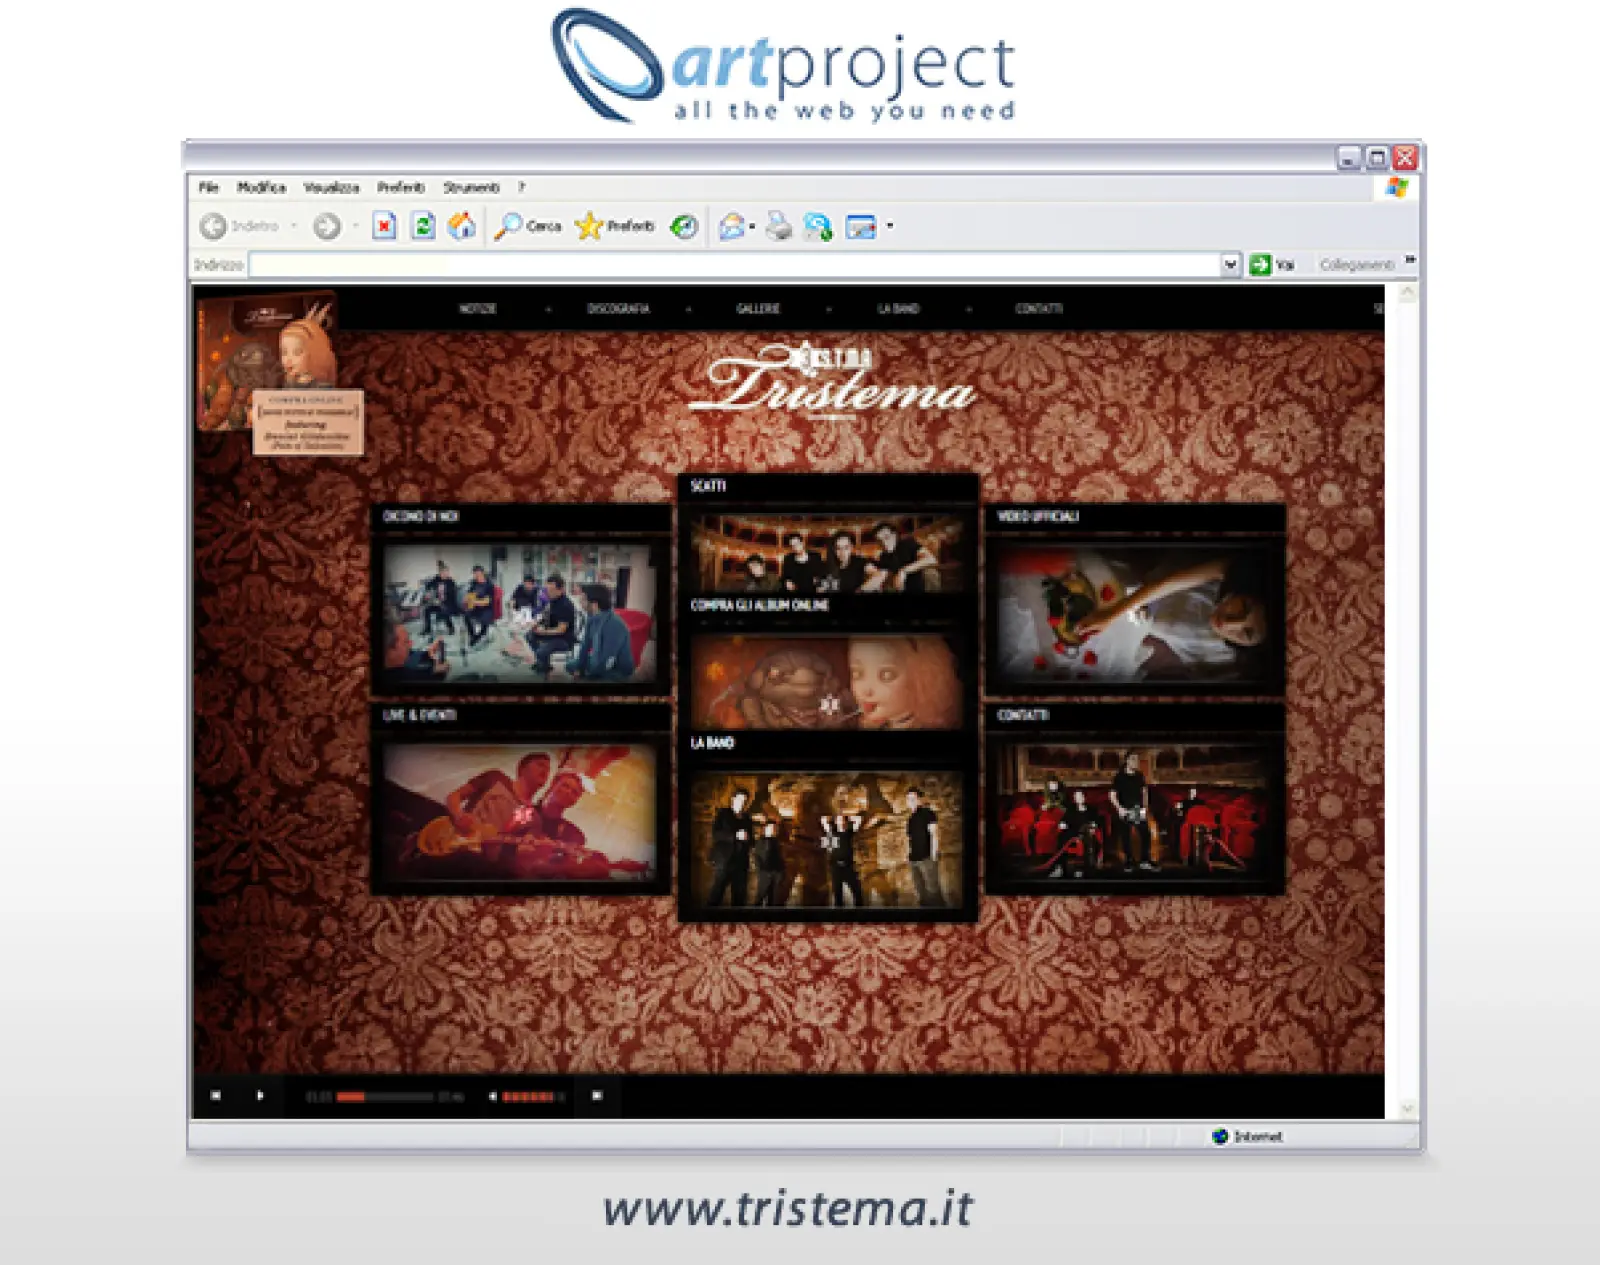The image size is (1600, 1265).
Task: Click the Mail envelope toolbar icon
Action: pyautogui.click(x=732, y=227)
